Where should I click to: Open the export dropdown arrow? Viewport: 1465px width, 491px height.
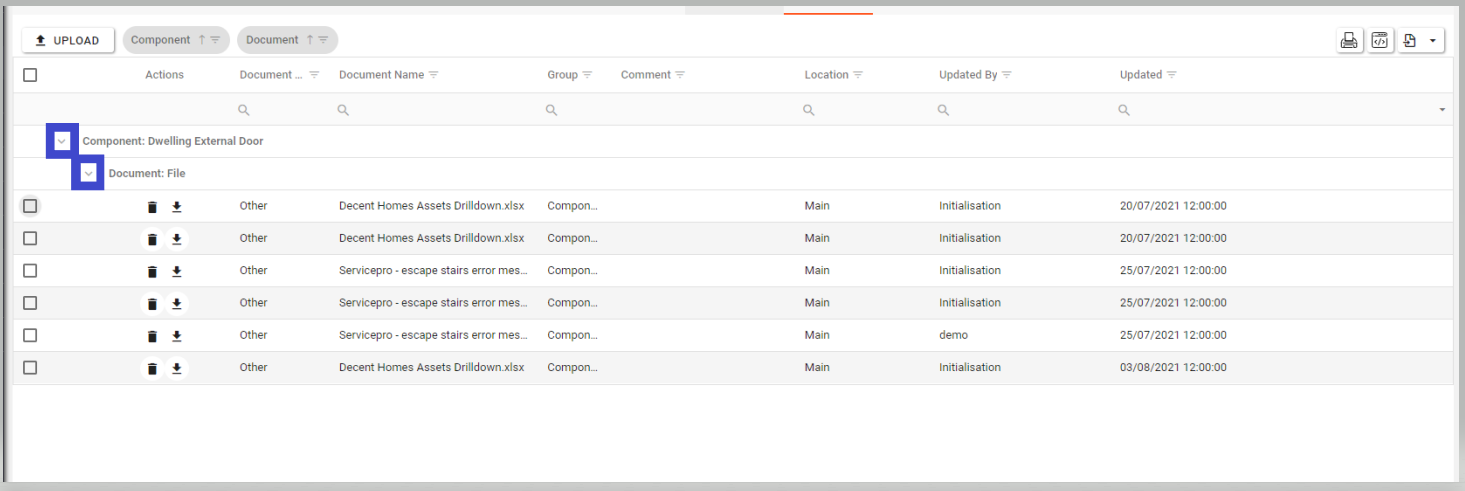pos(1433,41)
